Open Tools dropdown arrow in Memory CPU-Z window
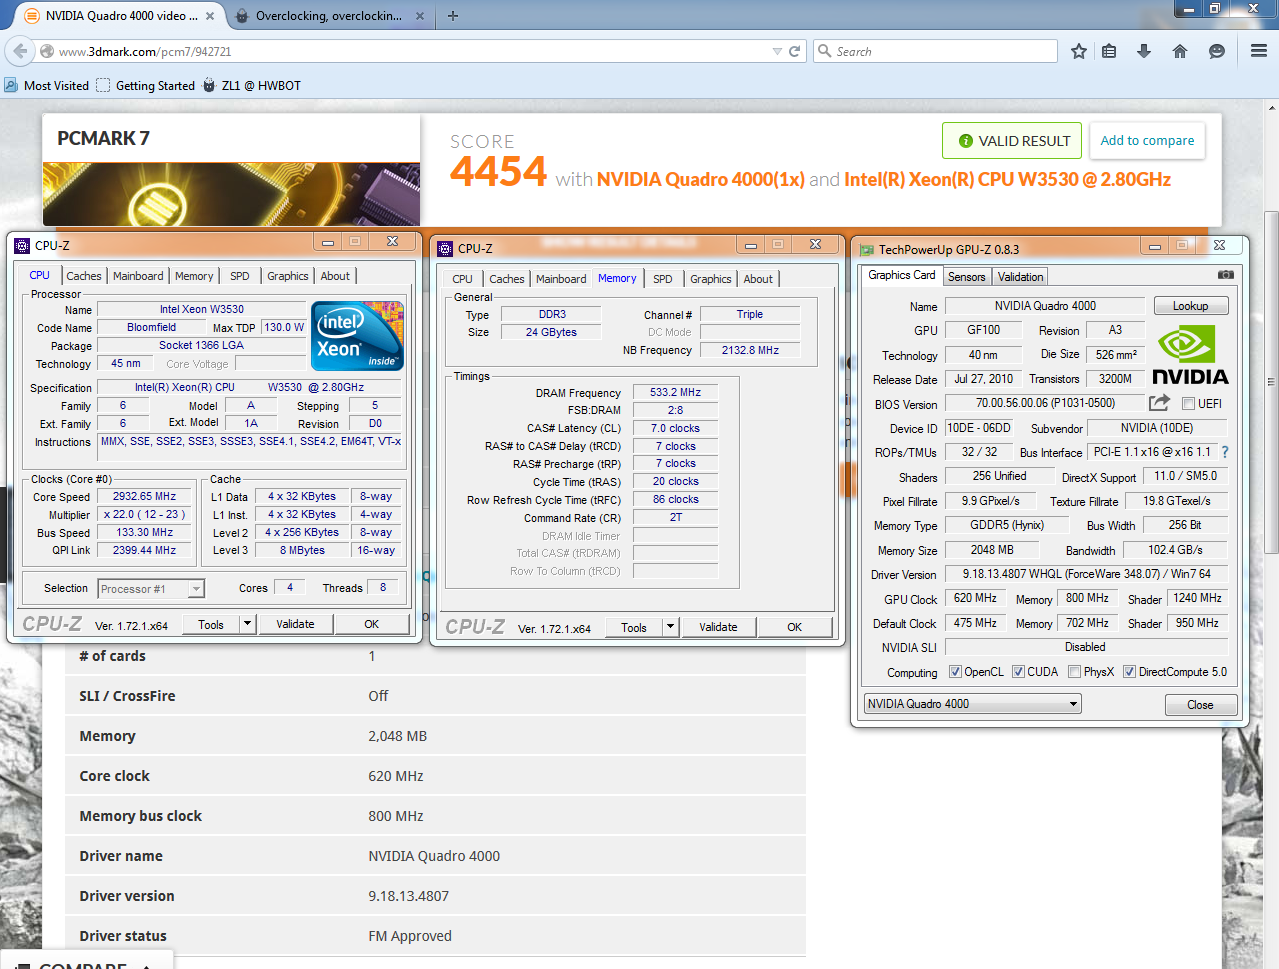The height and width of the screenshot is (969, 1279). 671,628
